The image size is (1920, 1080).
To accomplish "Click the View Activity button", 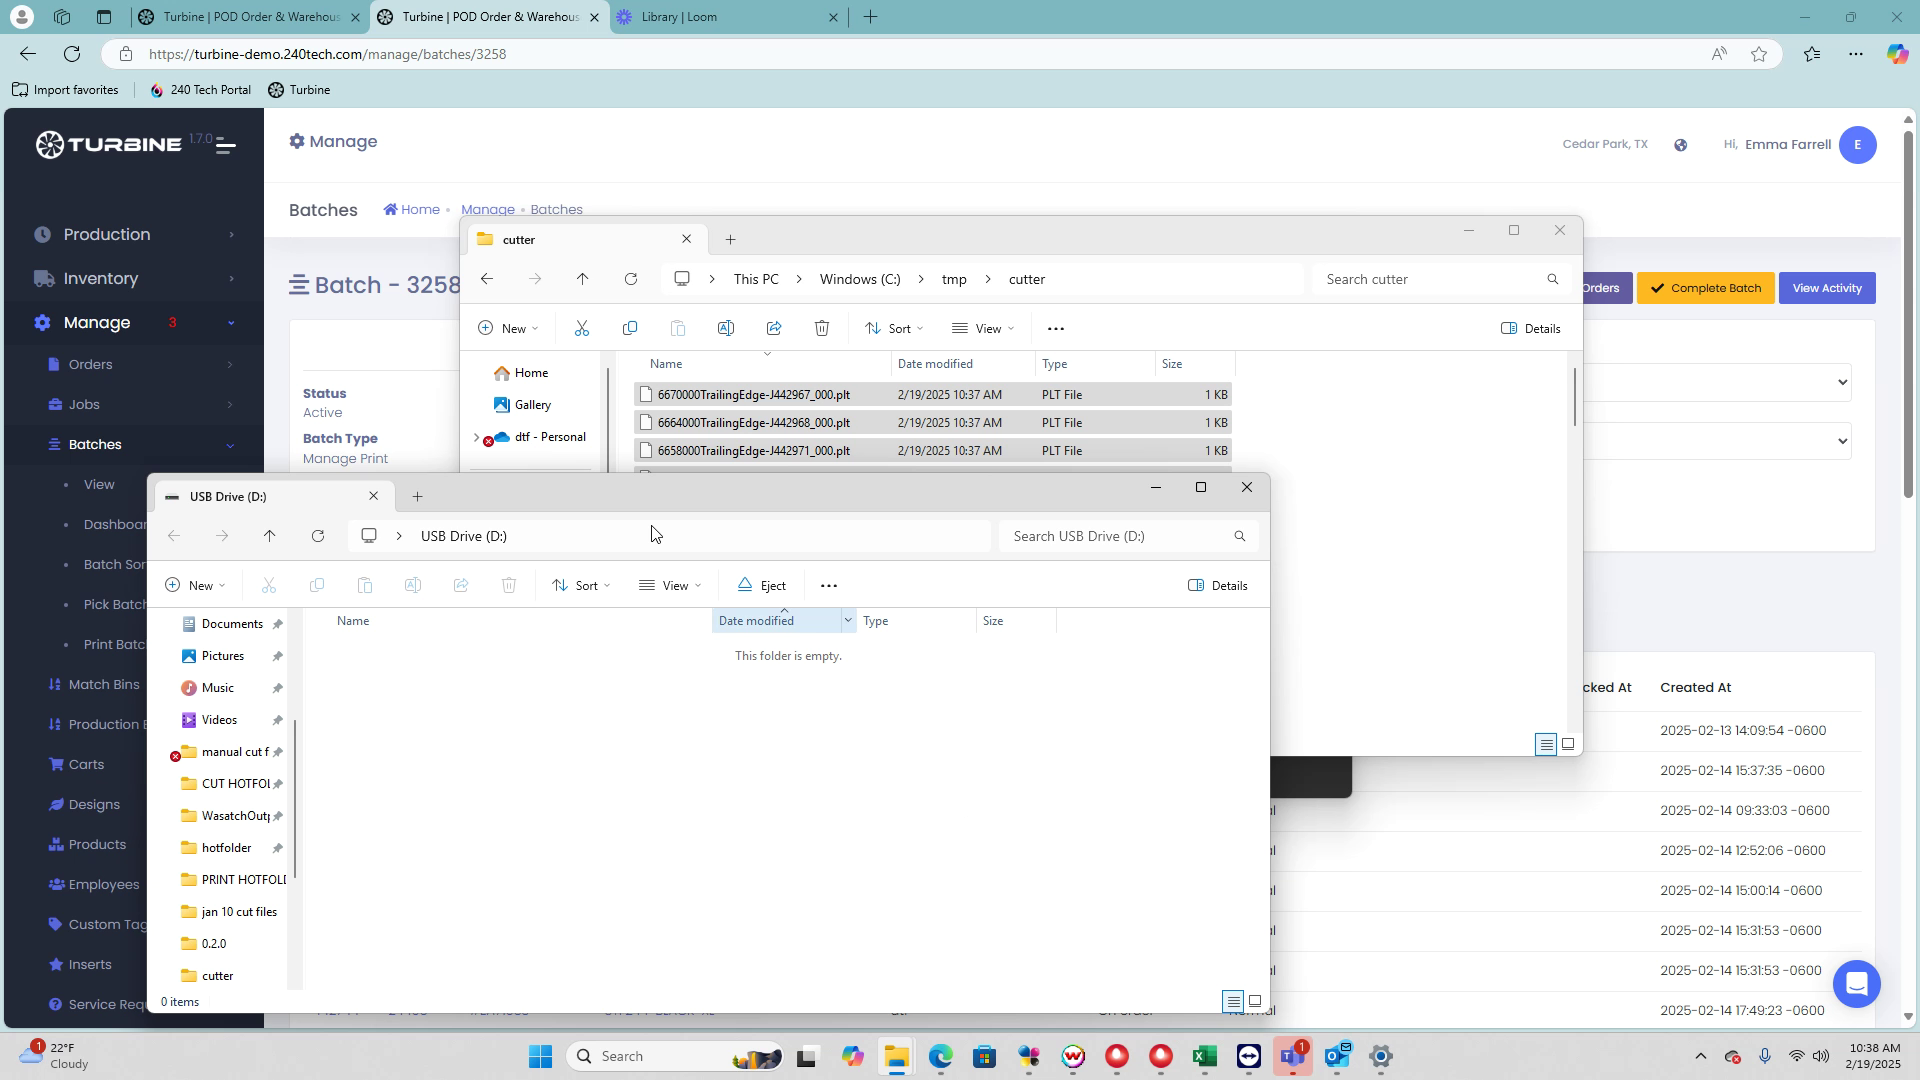I will (x=1826, y=289).
